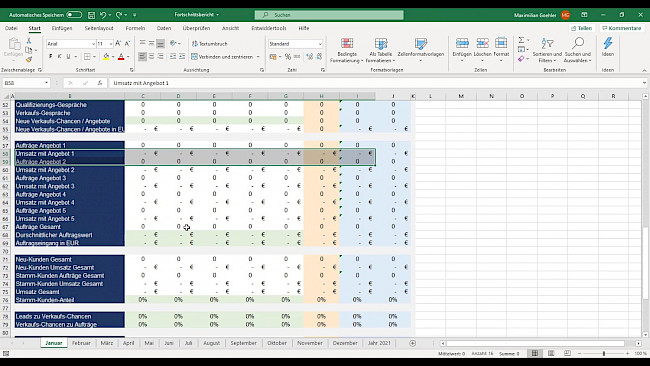Switch to the Einfügen ribbon tab

coord(62,28)
